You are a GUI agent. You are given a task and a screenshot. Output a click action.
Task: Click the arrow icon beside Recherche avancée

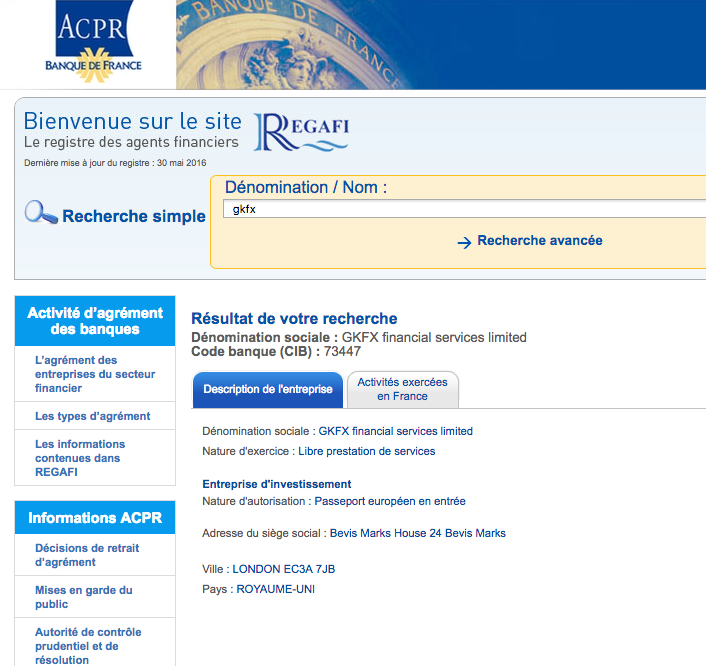point(464,242)
